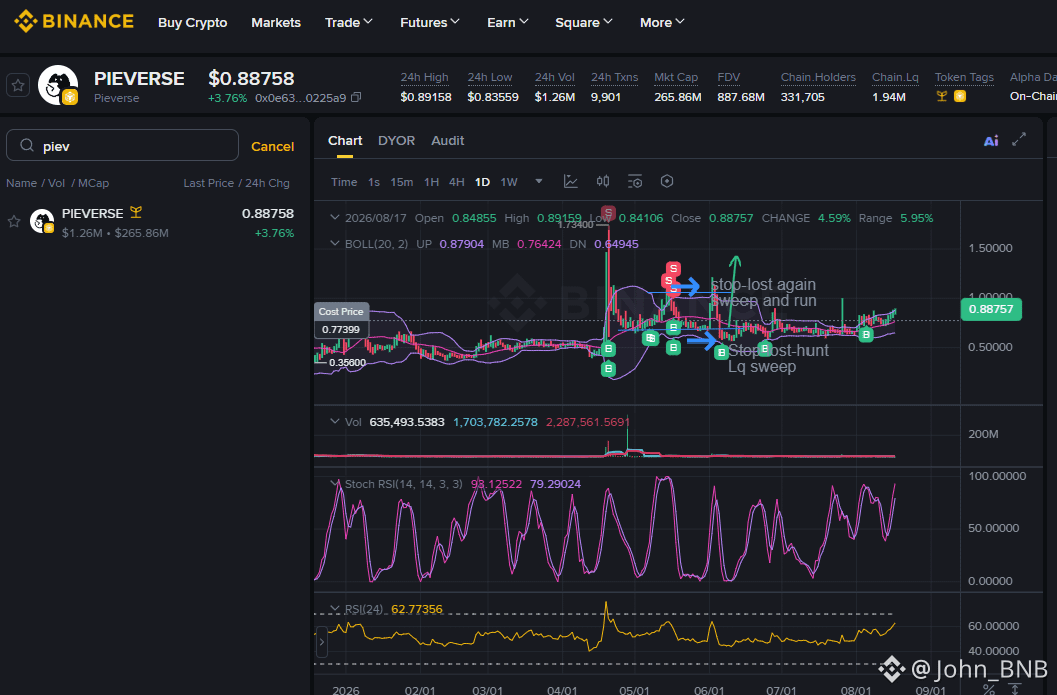Viewport: 1057px width, 695px height.
Task: Open PIEVERSE row in search results
Action: click(154, 222)
